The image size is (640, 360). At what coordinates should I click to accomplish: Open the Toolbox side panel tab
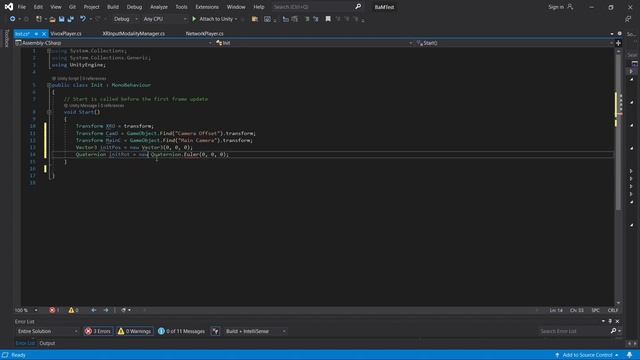click(x=6, y=38)
